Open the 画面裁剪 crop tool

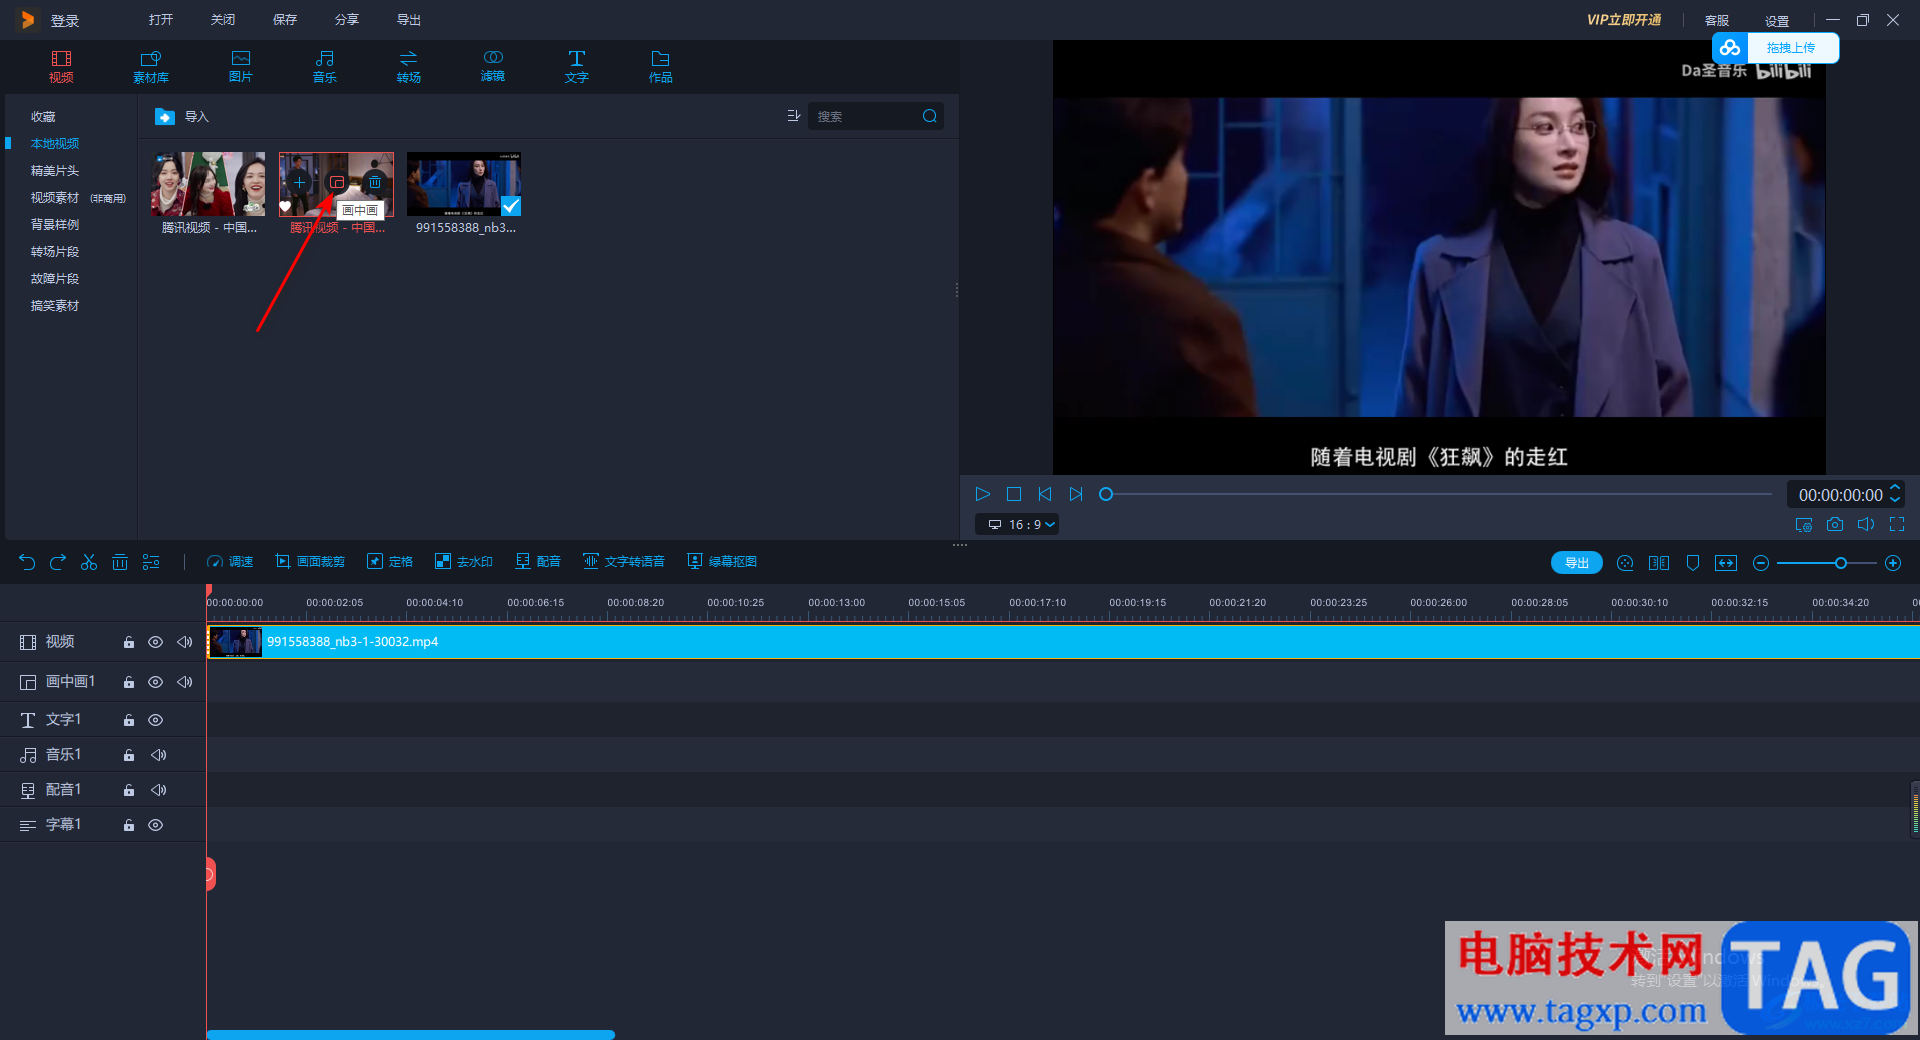(x=310, y=562)
